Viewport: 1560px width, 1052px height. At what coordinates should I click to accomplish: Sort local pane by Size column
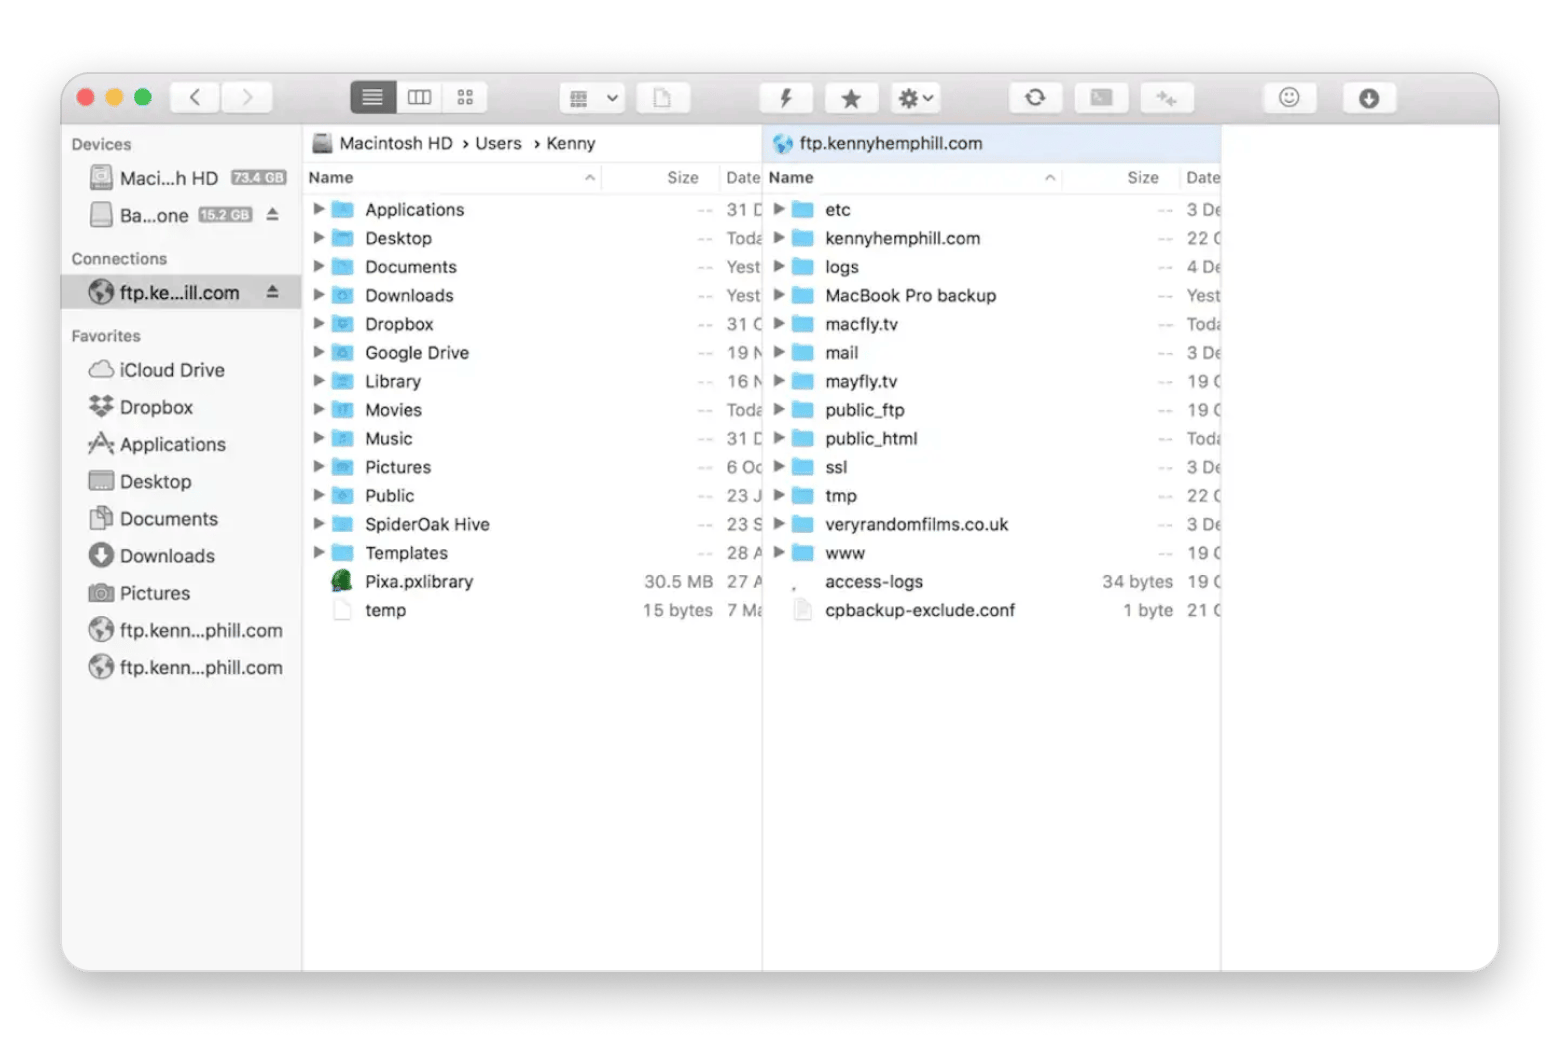point(682,178)
